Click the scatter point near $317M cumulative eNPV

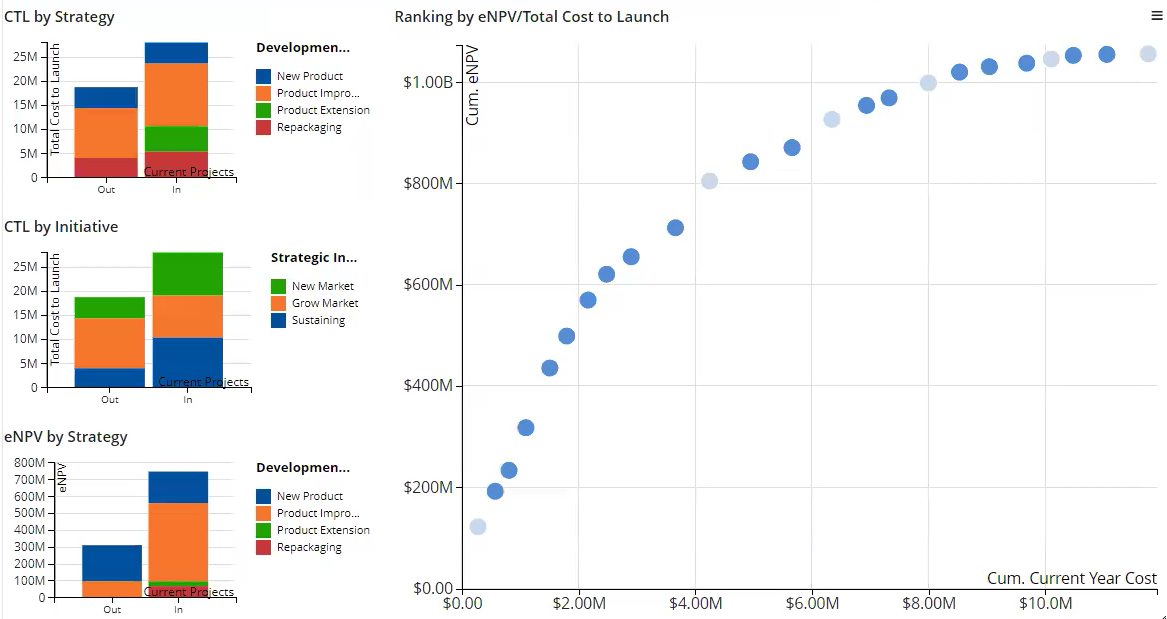pos(525,428)
